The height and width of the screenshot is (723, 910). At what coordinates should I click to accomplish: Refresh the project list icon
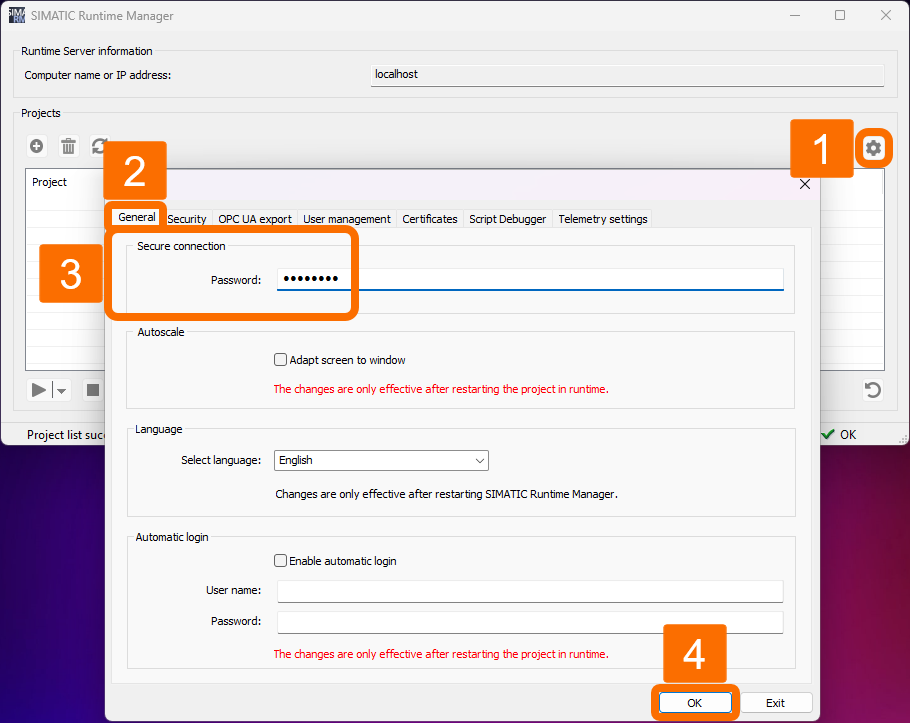(x=99, y=146)
